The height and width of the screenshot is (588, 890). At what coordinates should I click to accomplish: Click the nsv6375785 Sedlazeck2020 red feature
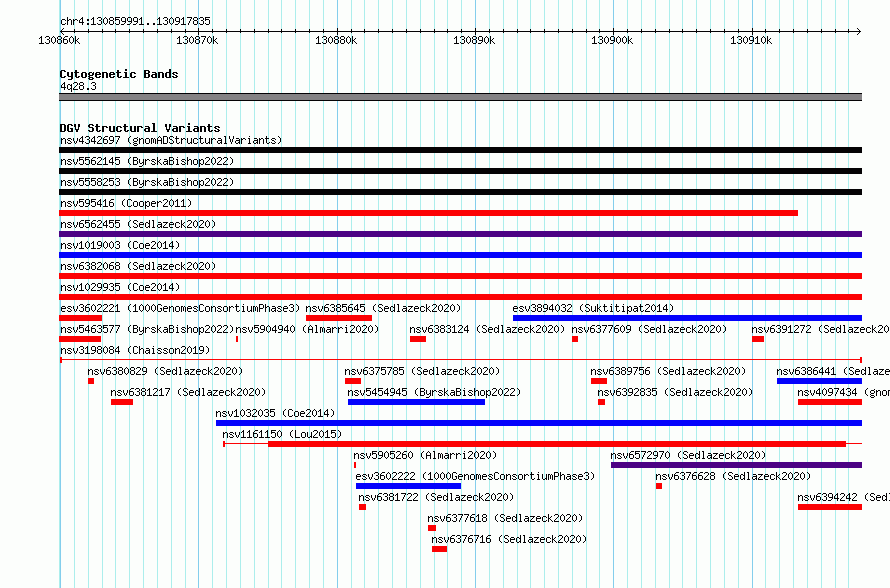(x=352, y=381)
